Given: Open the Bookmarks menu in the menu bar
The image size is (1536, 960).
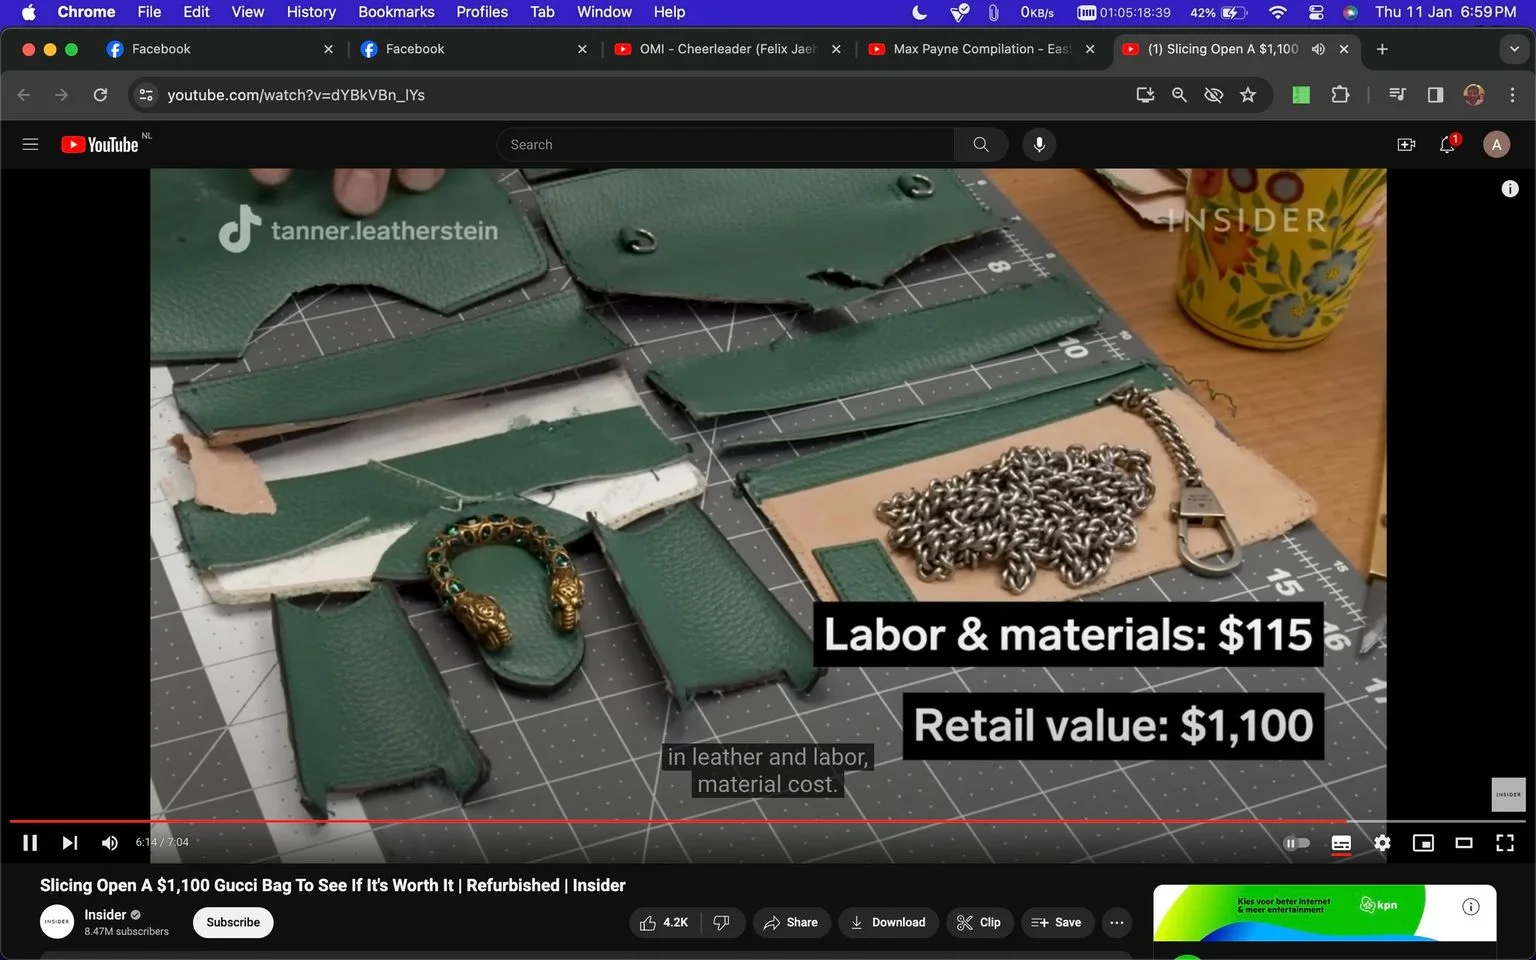Looking at the screenshot, I should click(x=396, y=12).
